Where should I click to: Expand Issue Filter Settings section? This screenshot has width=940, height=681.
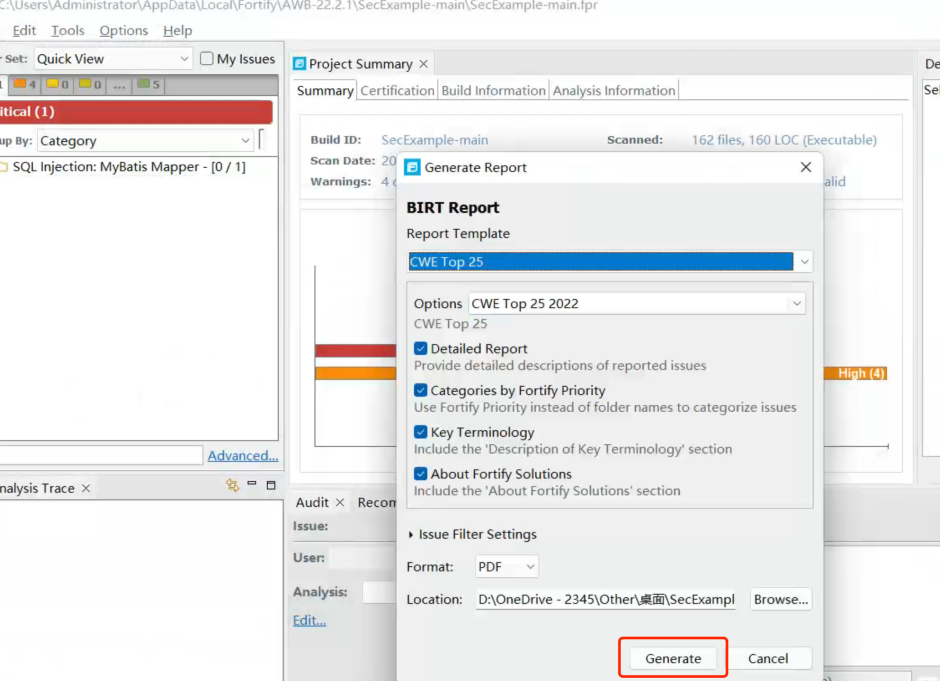click(x=412, y=535)
